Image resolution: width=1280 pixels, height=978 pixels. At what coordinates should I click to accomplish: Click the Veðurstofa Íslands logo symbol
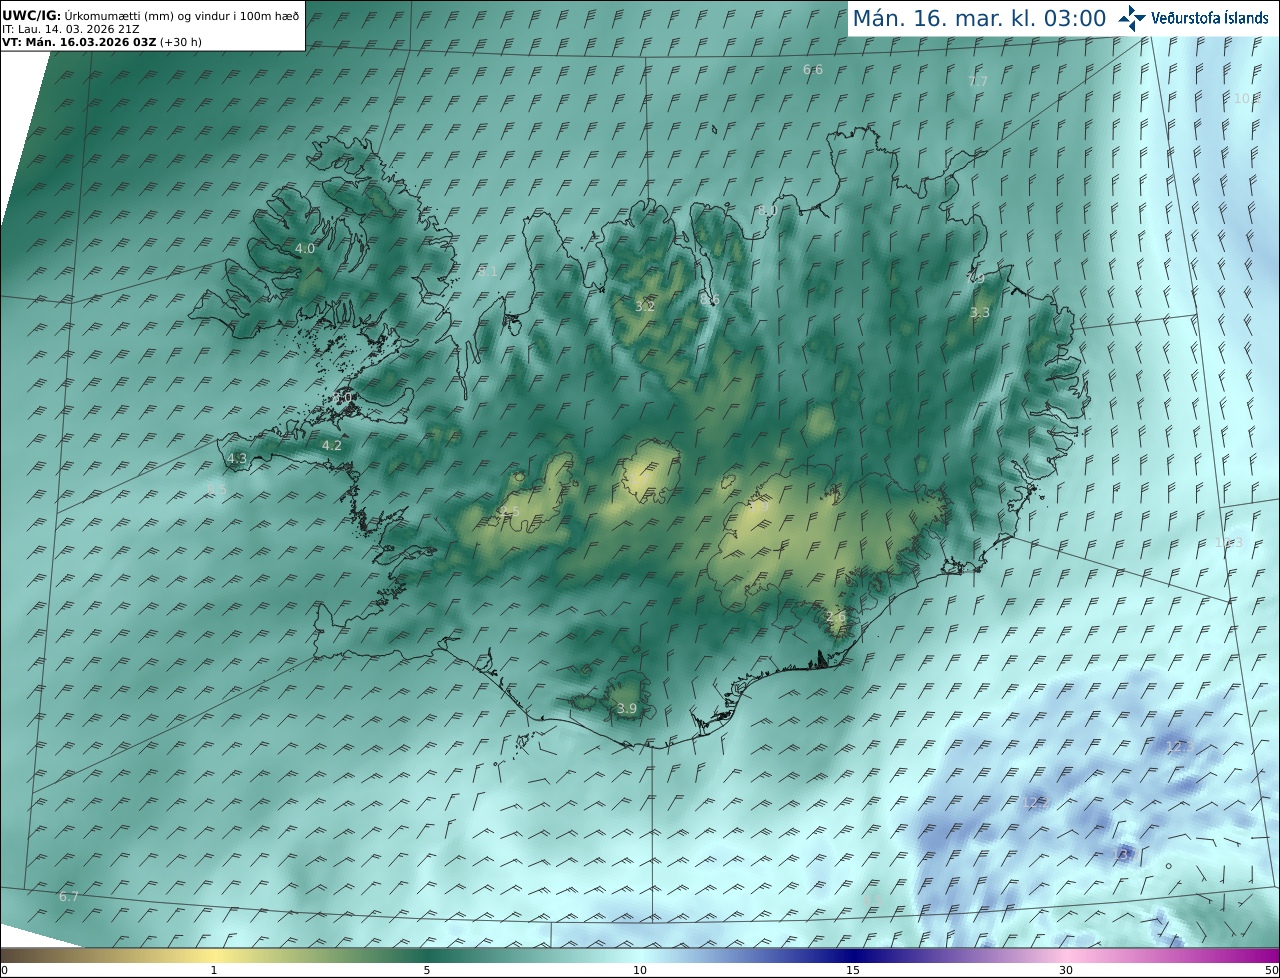pos(1132,18)
